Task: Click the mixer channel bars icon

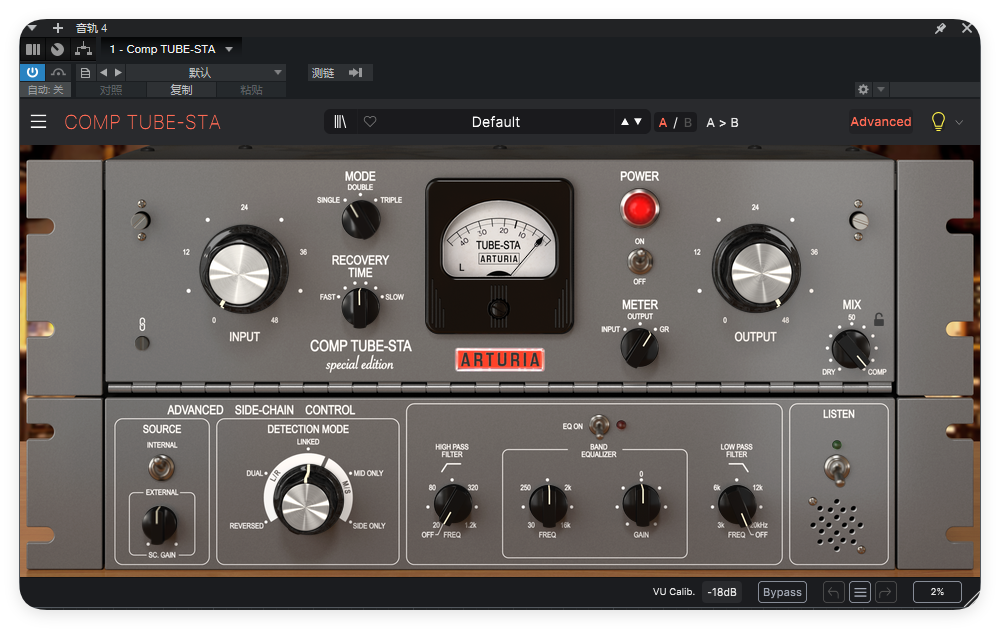Action: (x=33, y=49)
